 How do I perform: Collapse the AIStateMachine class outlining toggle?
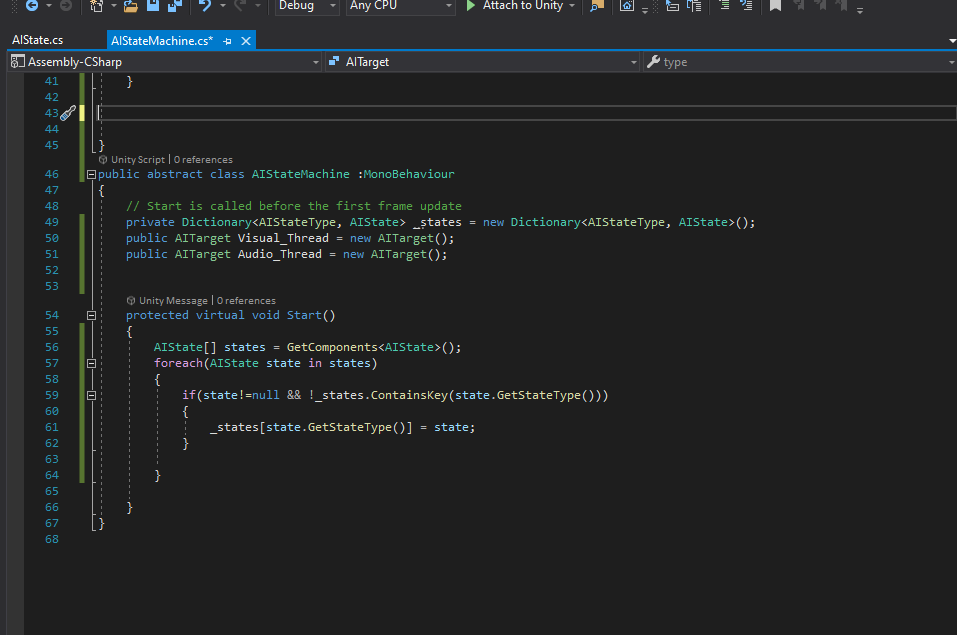(x=91, y=174)
